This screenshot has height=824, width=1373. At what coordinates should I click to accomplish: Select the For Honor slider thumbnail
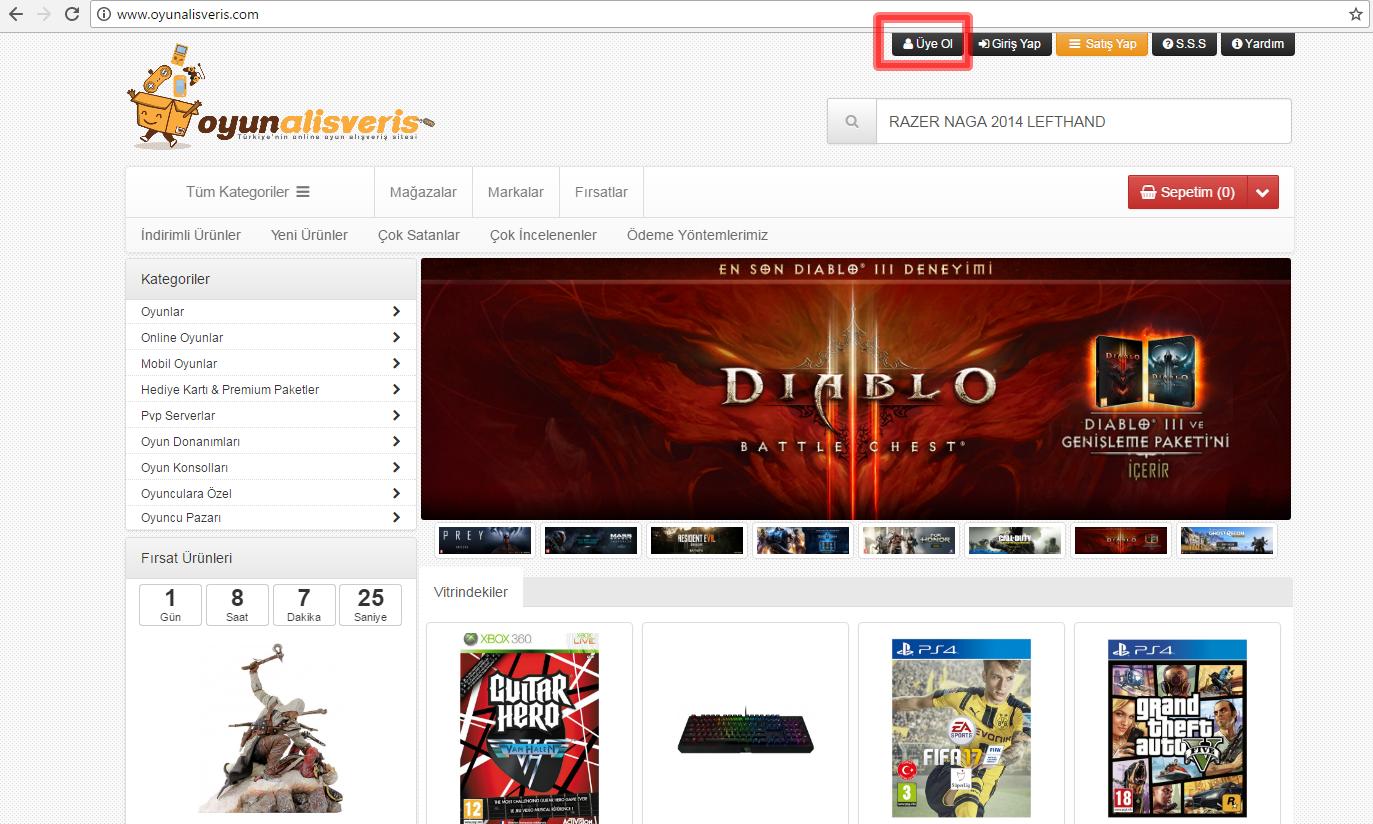coord(909,540)
